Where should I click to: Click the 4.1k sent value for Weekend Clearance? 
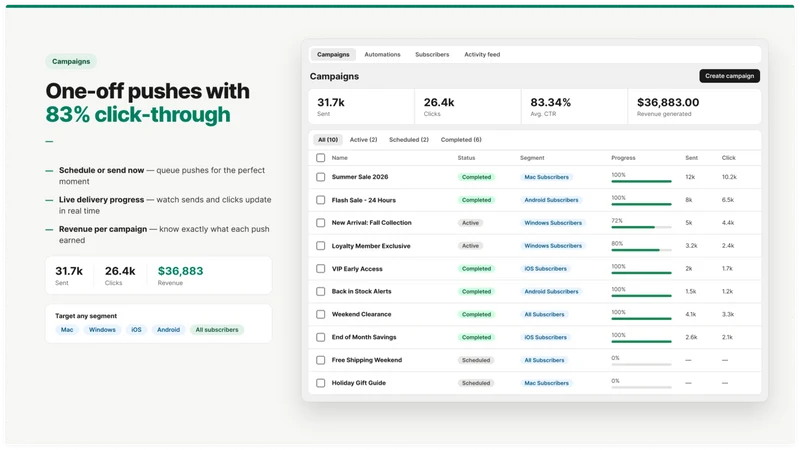coord(690,314)
